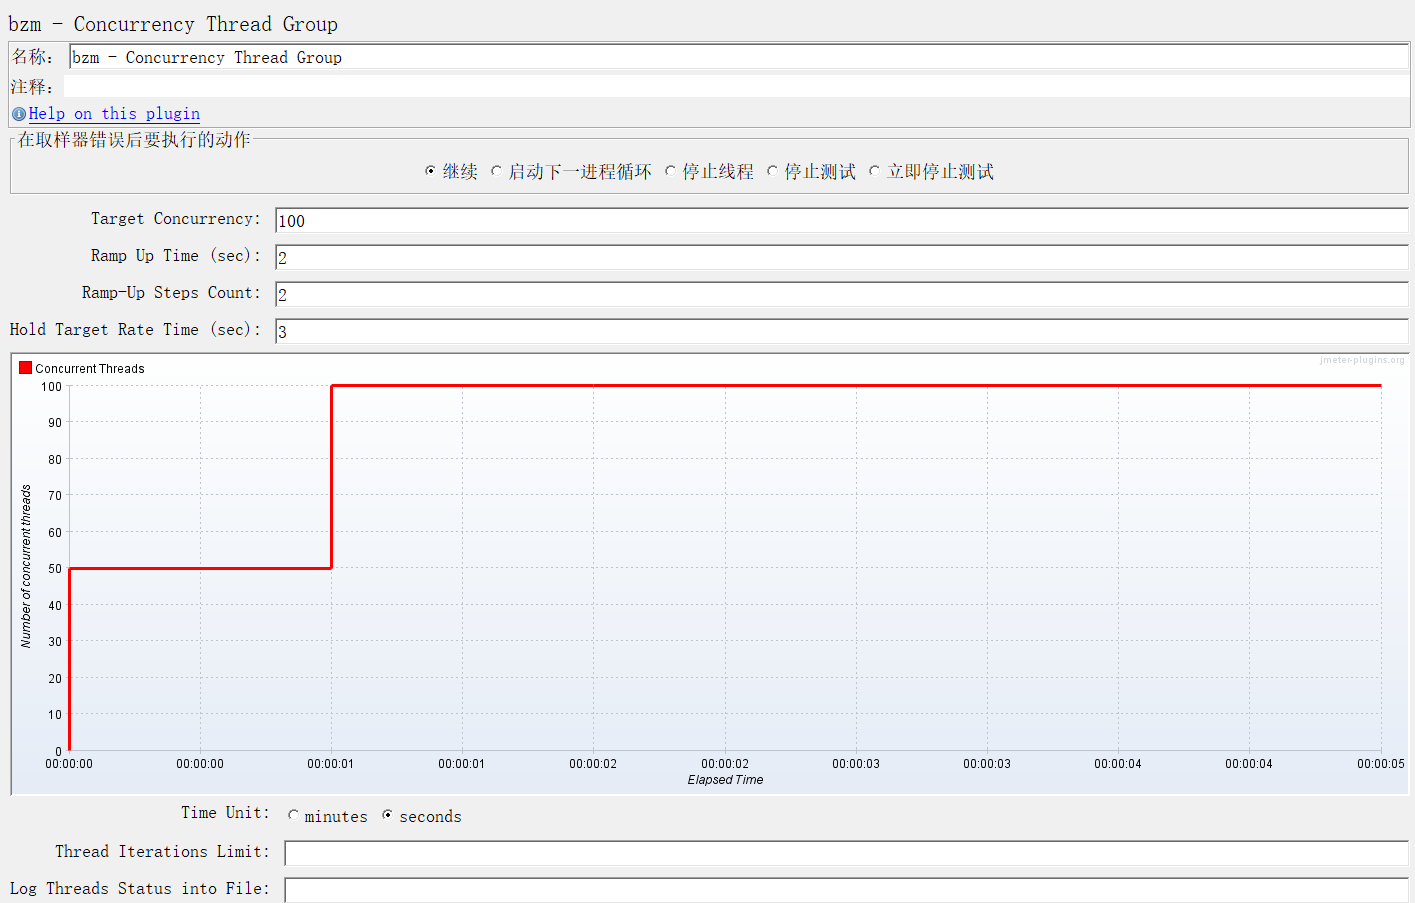
Task: Click the Number of concurrent threads axis label
Action: coord(26,566)
